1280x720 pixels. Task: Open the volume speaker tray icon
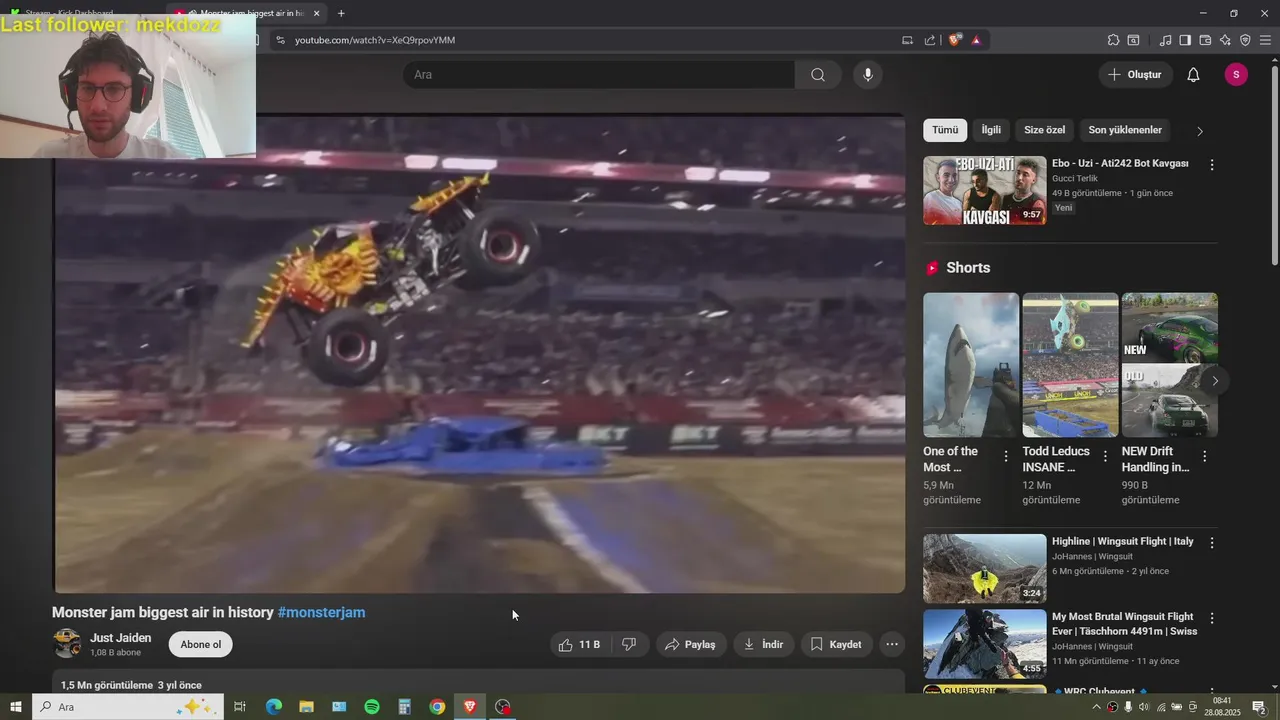(x=1144, y=707)
